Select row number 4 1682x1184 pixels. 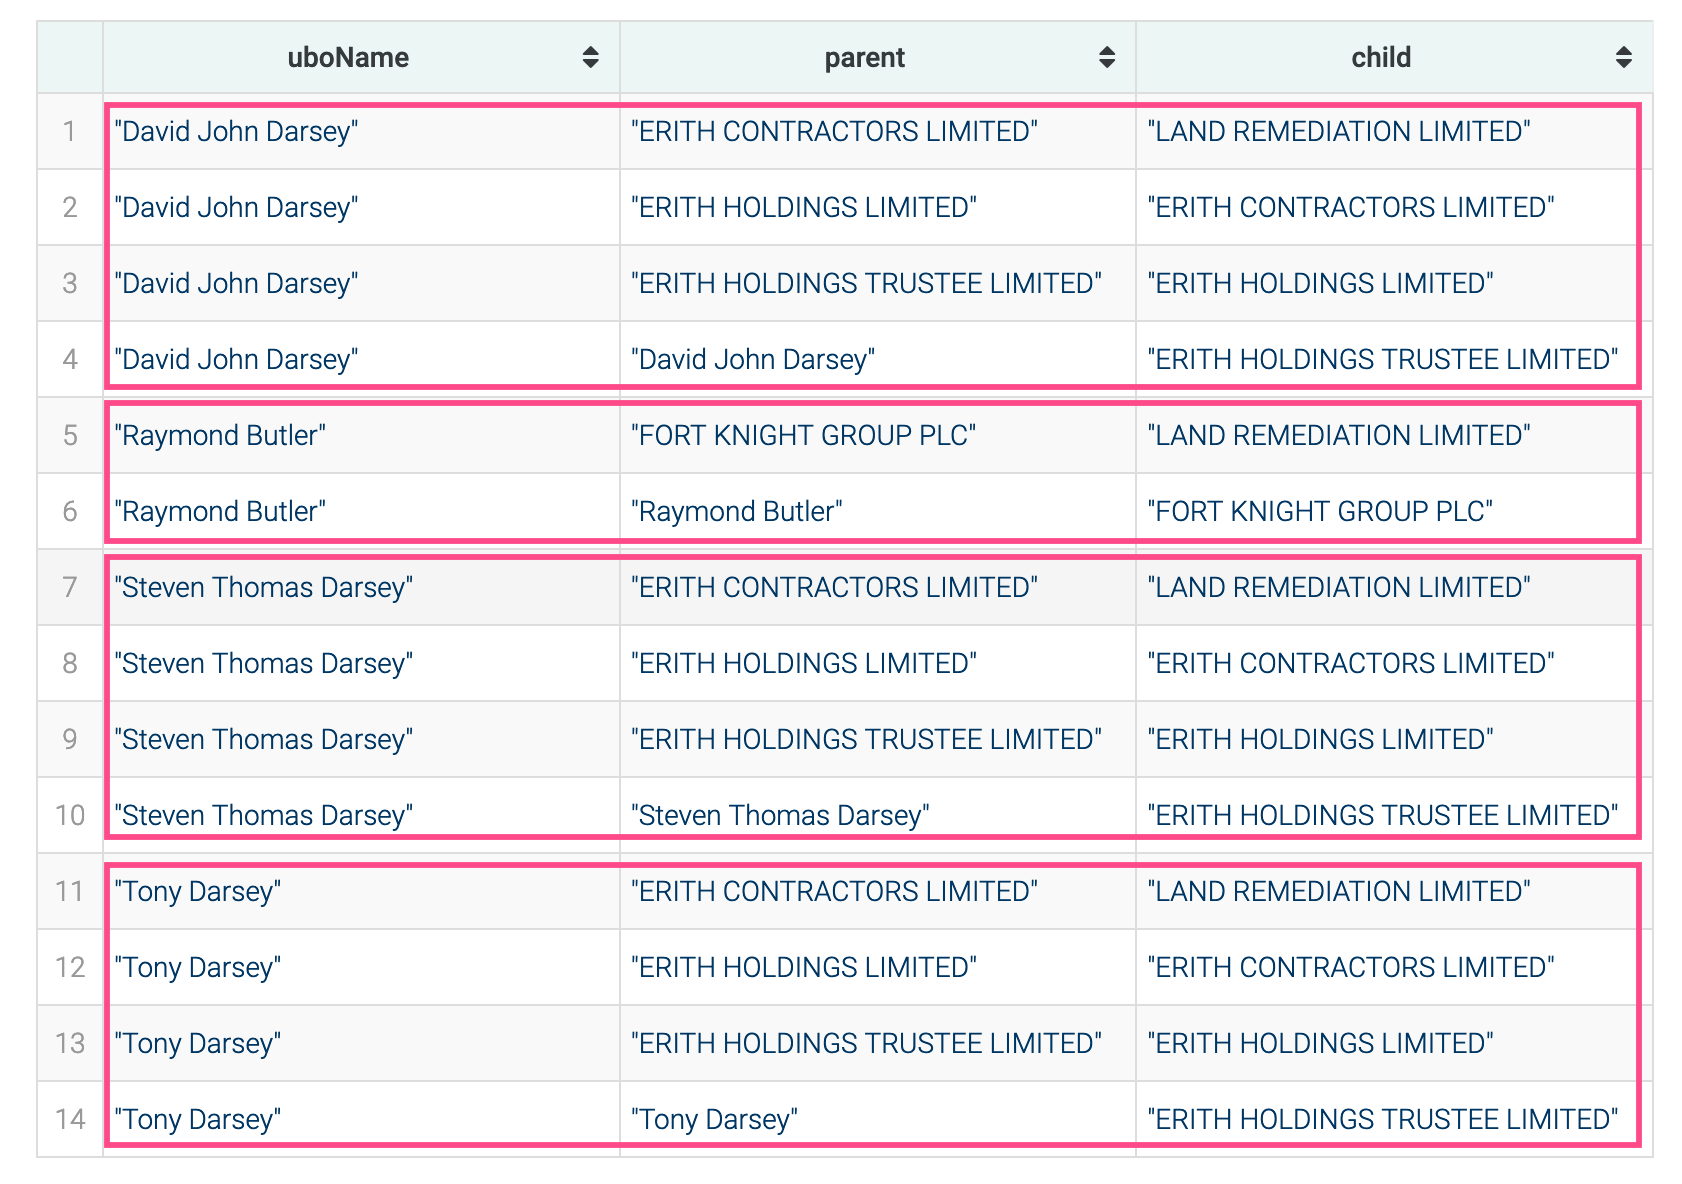tap(70, 359)
